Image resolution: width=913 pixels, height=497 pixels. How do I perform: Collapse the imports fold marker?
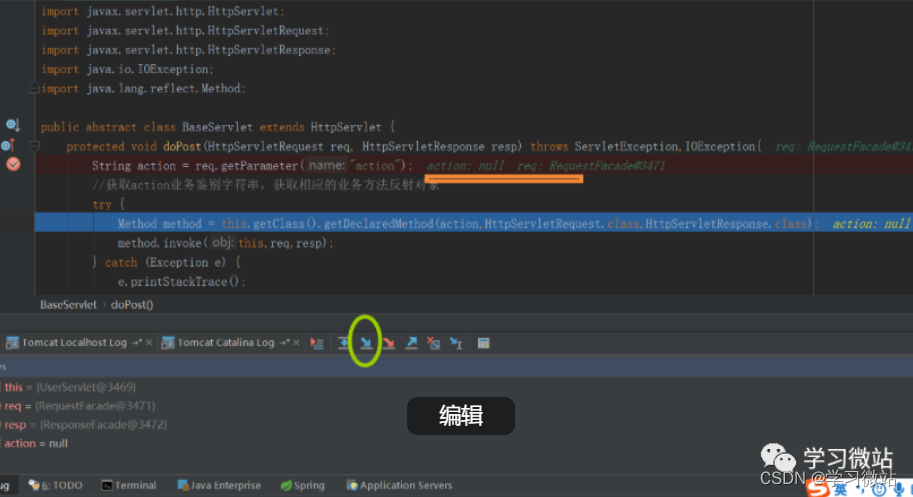coord(34,88)
